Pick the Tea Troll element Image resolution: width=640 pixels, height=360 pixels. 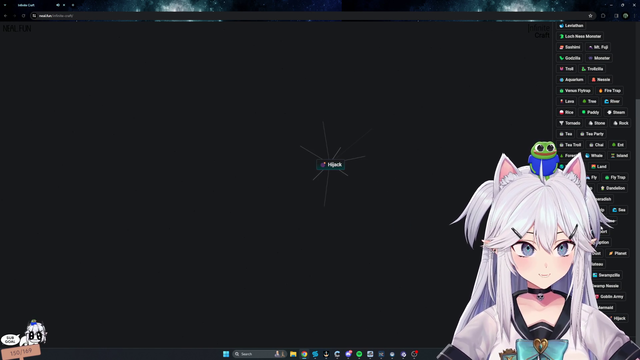(570, 145)
